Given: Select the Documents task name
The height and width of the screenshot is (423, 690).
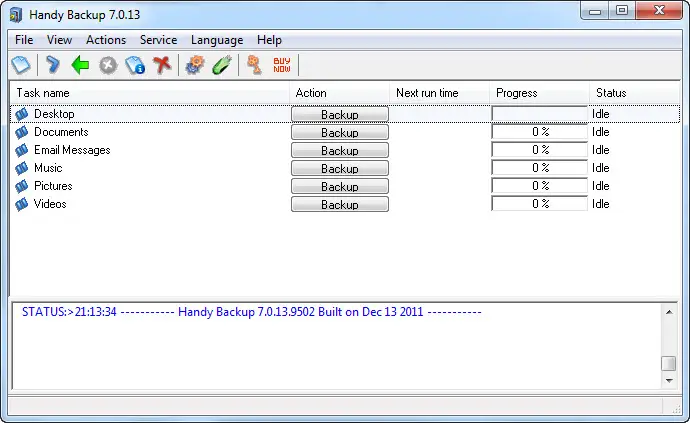Looking at the screenshot, I should (x=61, y=132).
